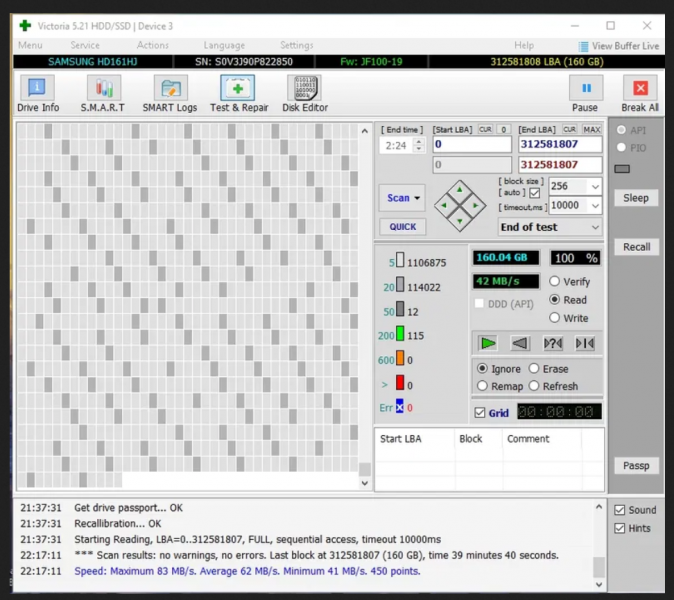
Task: Open the Language menu
Action: click(x=223, y=45)
